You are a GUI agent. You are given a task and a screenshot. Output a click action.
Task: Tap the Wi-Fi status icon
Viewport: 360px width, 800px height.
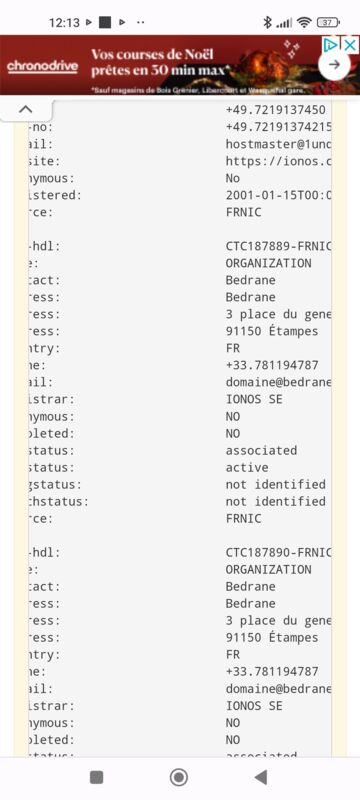click(304, 22)
